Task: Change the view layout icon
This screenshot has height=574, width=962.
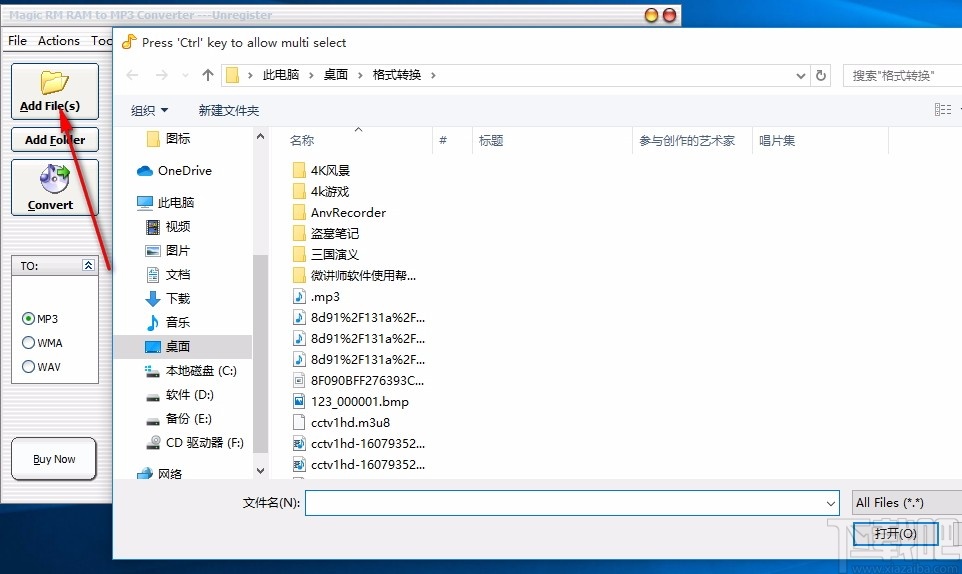Action: coord(943,110)
